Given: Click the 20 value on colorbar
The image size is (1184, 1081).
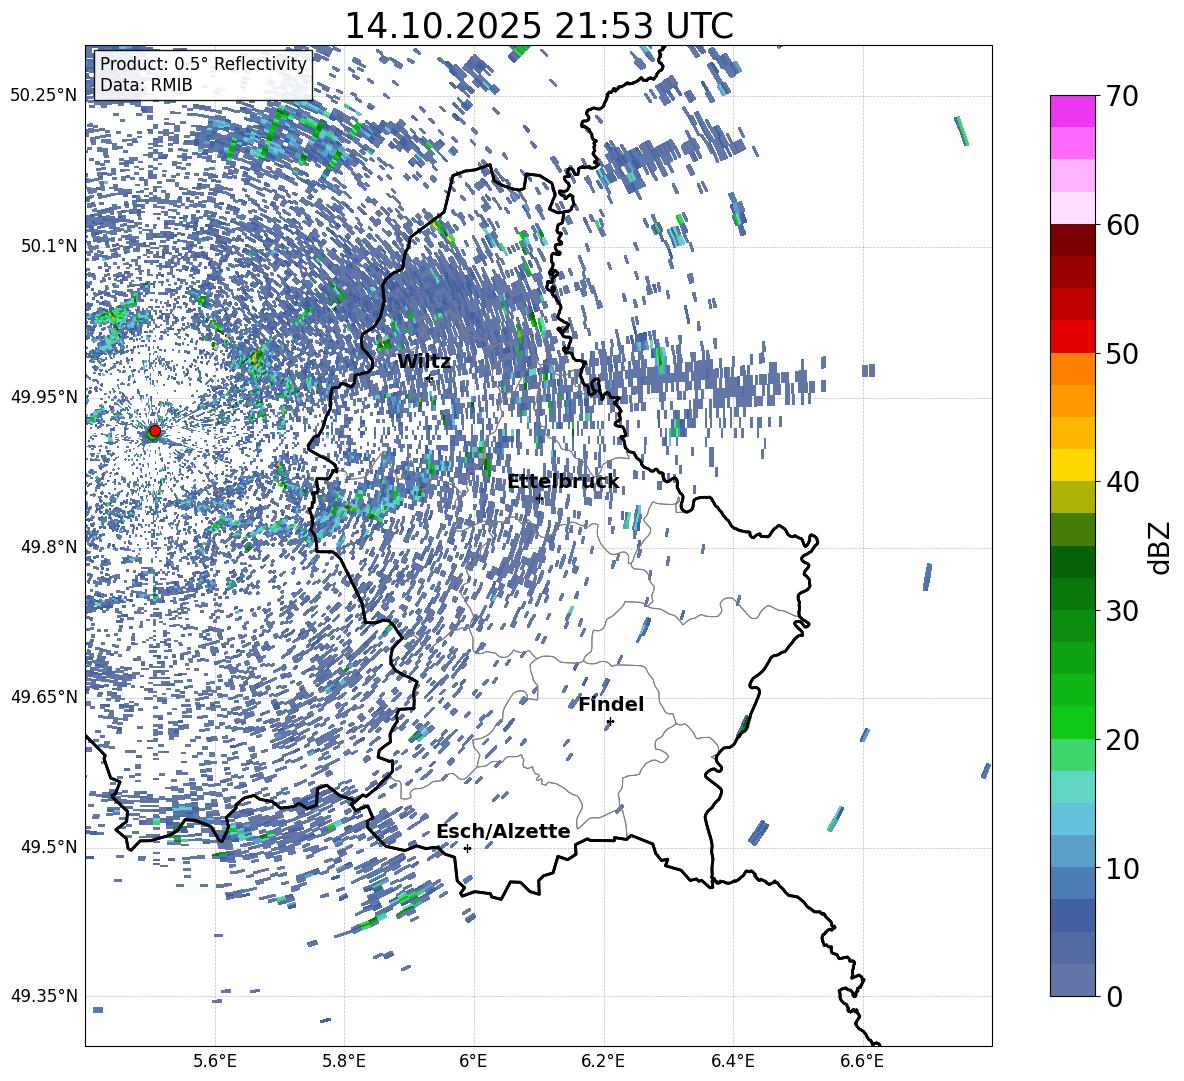Looking at the screenshot, I should (1122, 740).
